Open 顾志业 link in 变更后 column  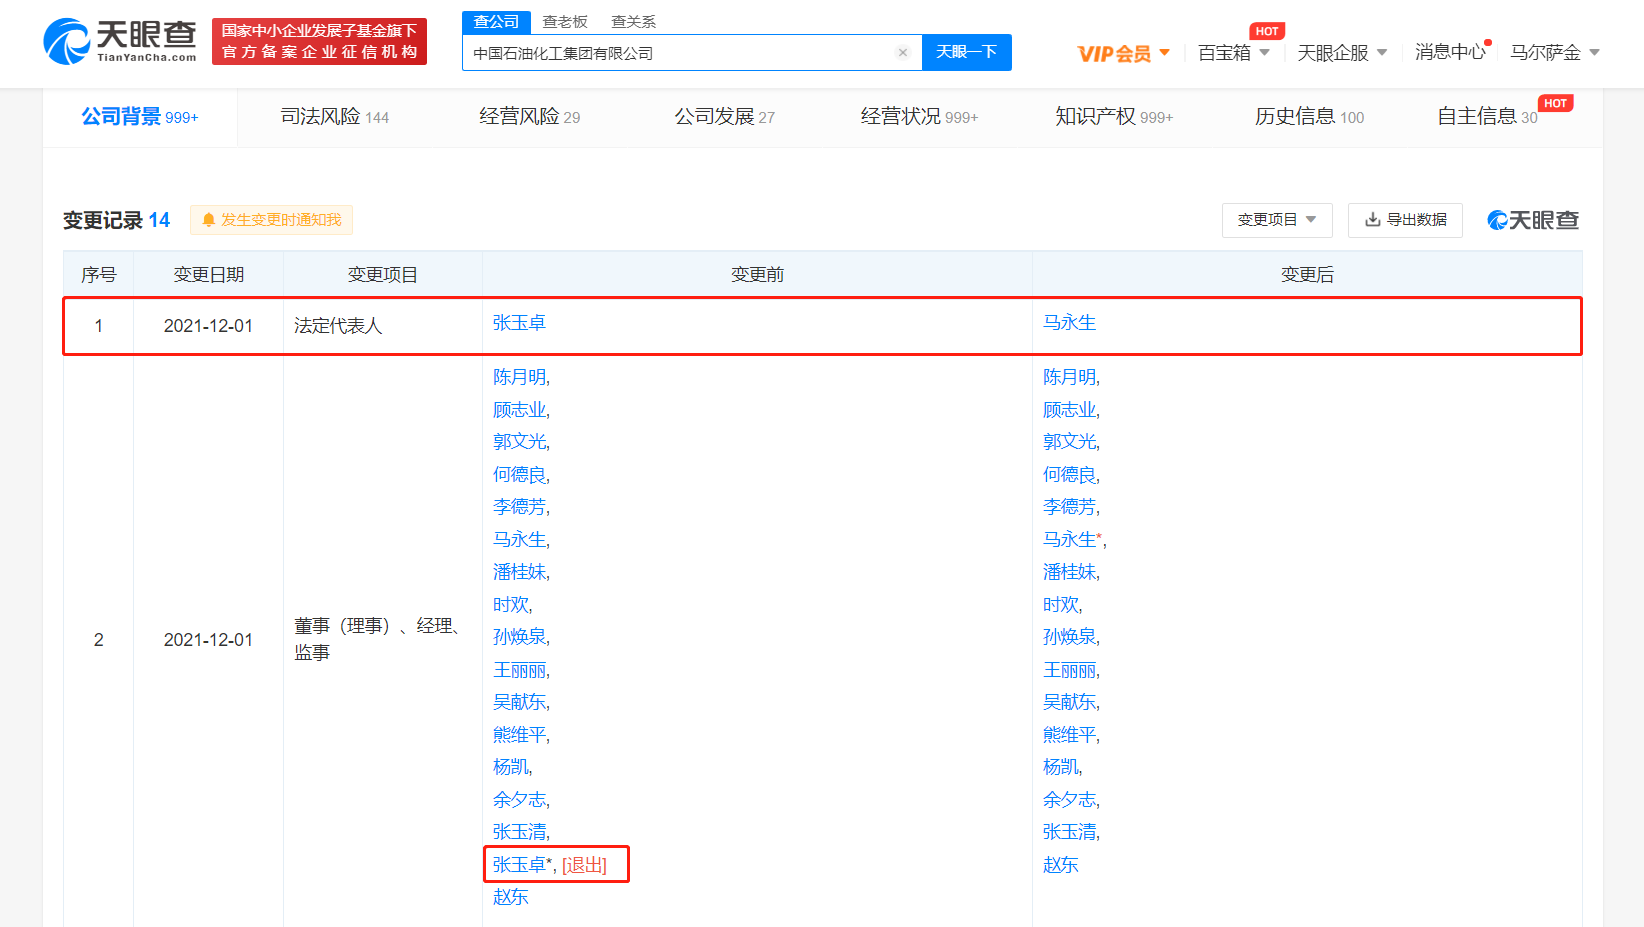(1070, 410)
